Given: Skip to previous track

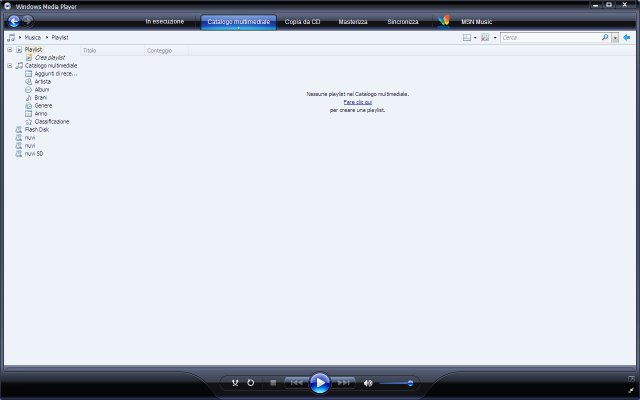Looking at the screenshot, I should (296, 383).
